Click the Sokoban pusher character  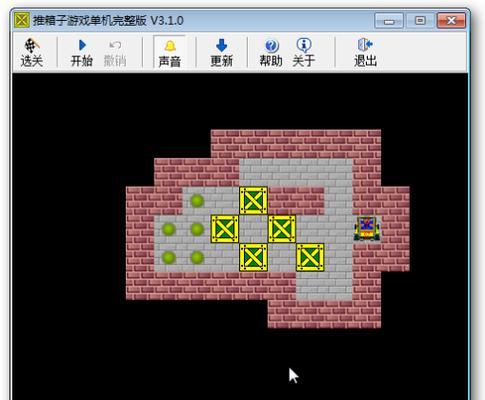(367, 229)
